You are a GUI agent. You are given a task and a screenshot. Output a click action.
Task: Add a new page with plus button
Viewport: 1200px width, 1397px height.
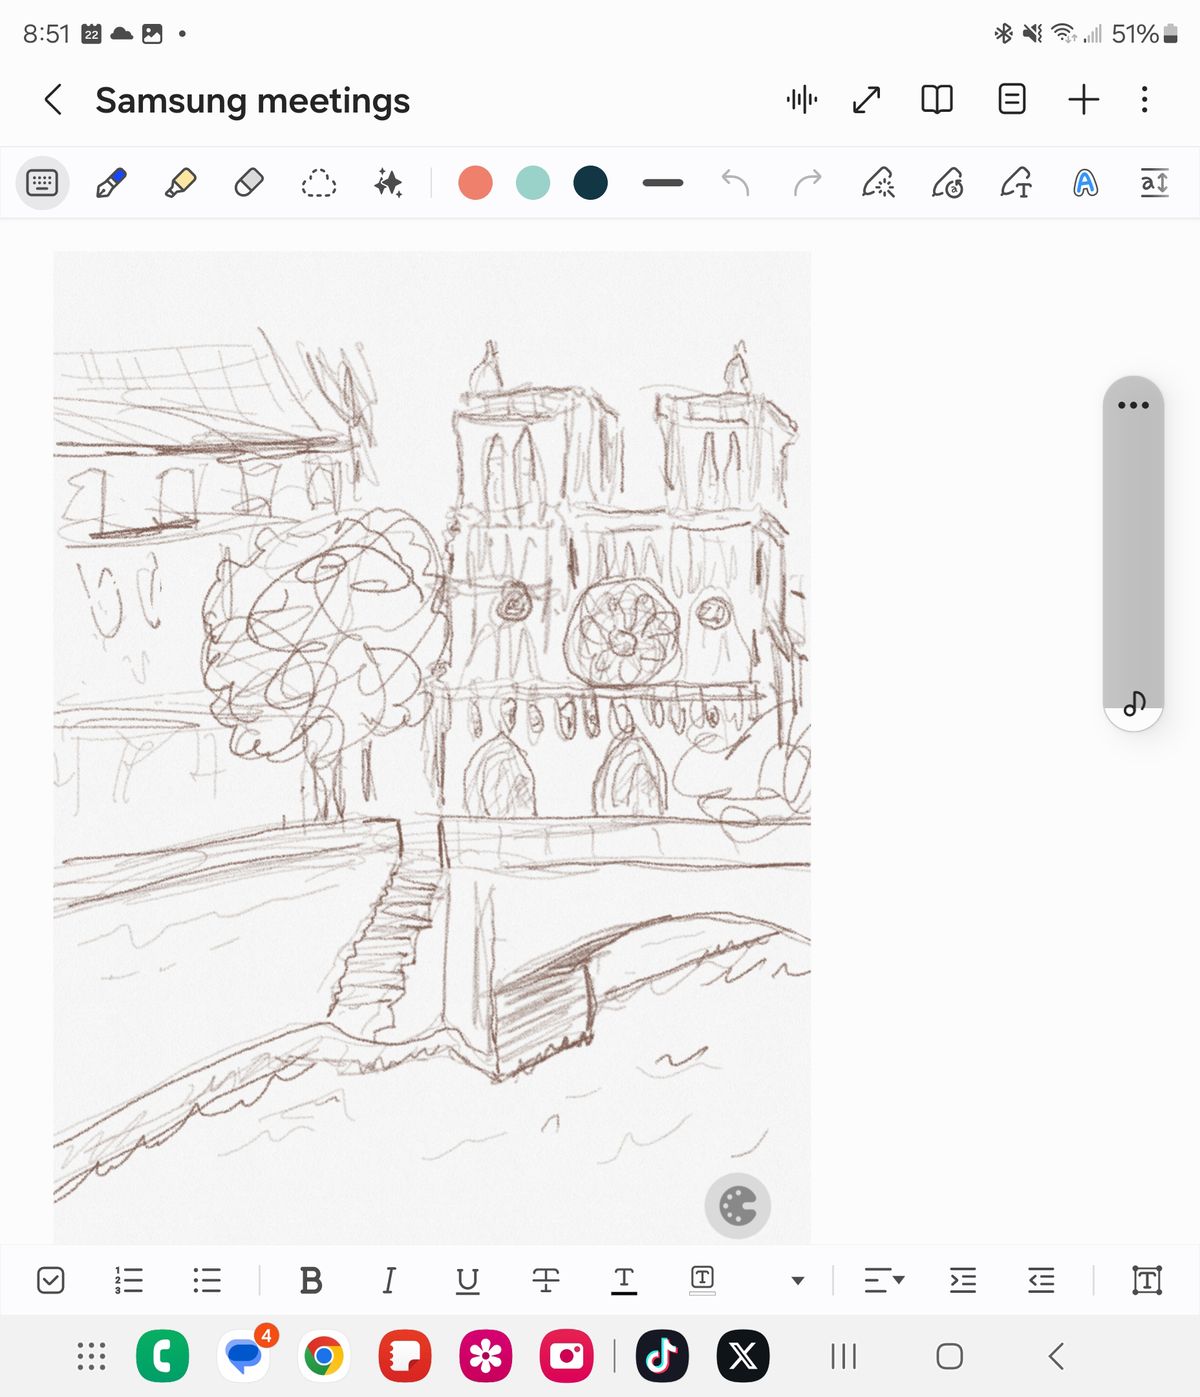pyautogui.click(x=1083, y=99)
